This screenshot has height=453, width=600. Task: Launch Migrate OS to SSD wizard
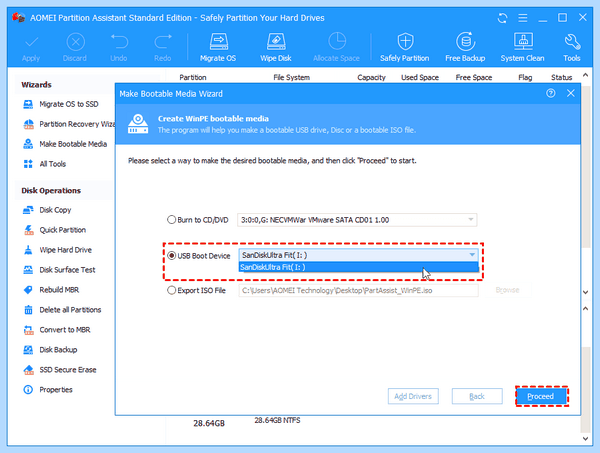[x=61, y=104]
